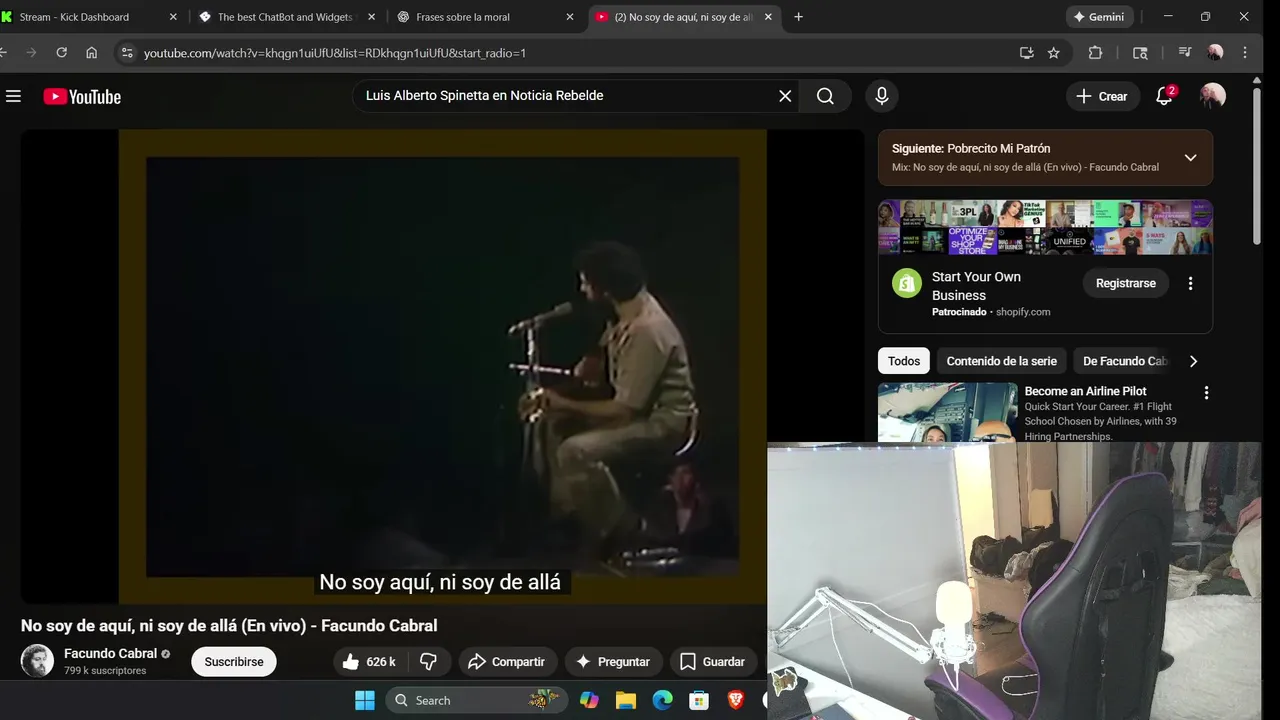Open tab search icon in toolbar
The height and width of the screenshot is (720, 1280).
click(1140, 53)
